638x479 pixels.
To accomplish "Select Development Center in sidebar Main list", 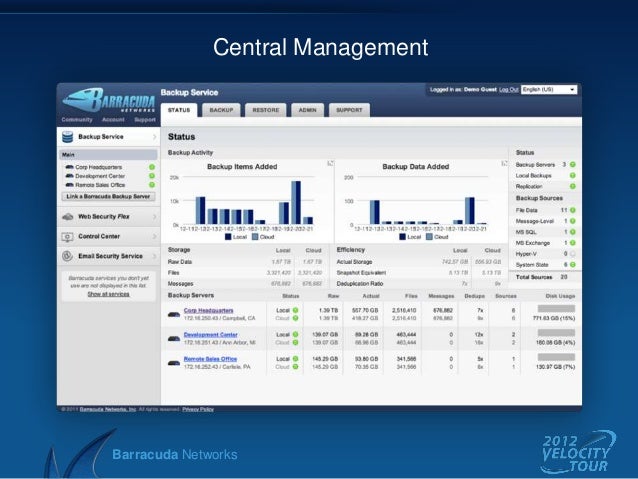I will [100, 176].
